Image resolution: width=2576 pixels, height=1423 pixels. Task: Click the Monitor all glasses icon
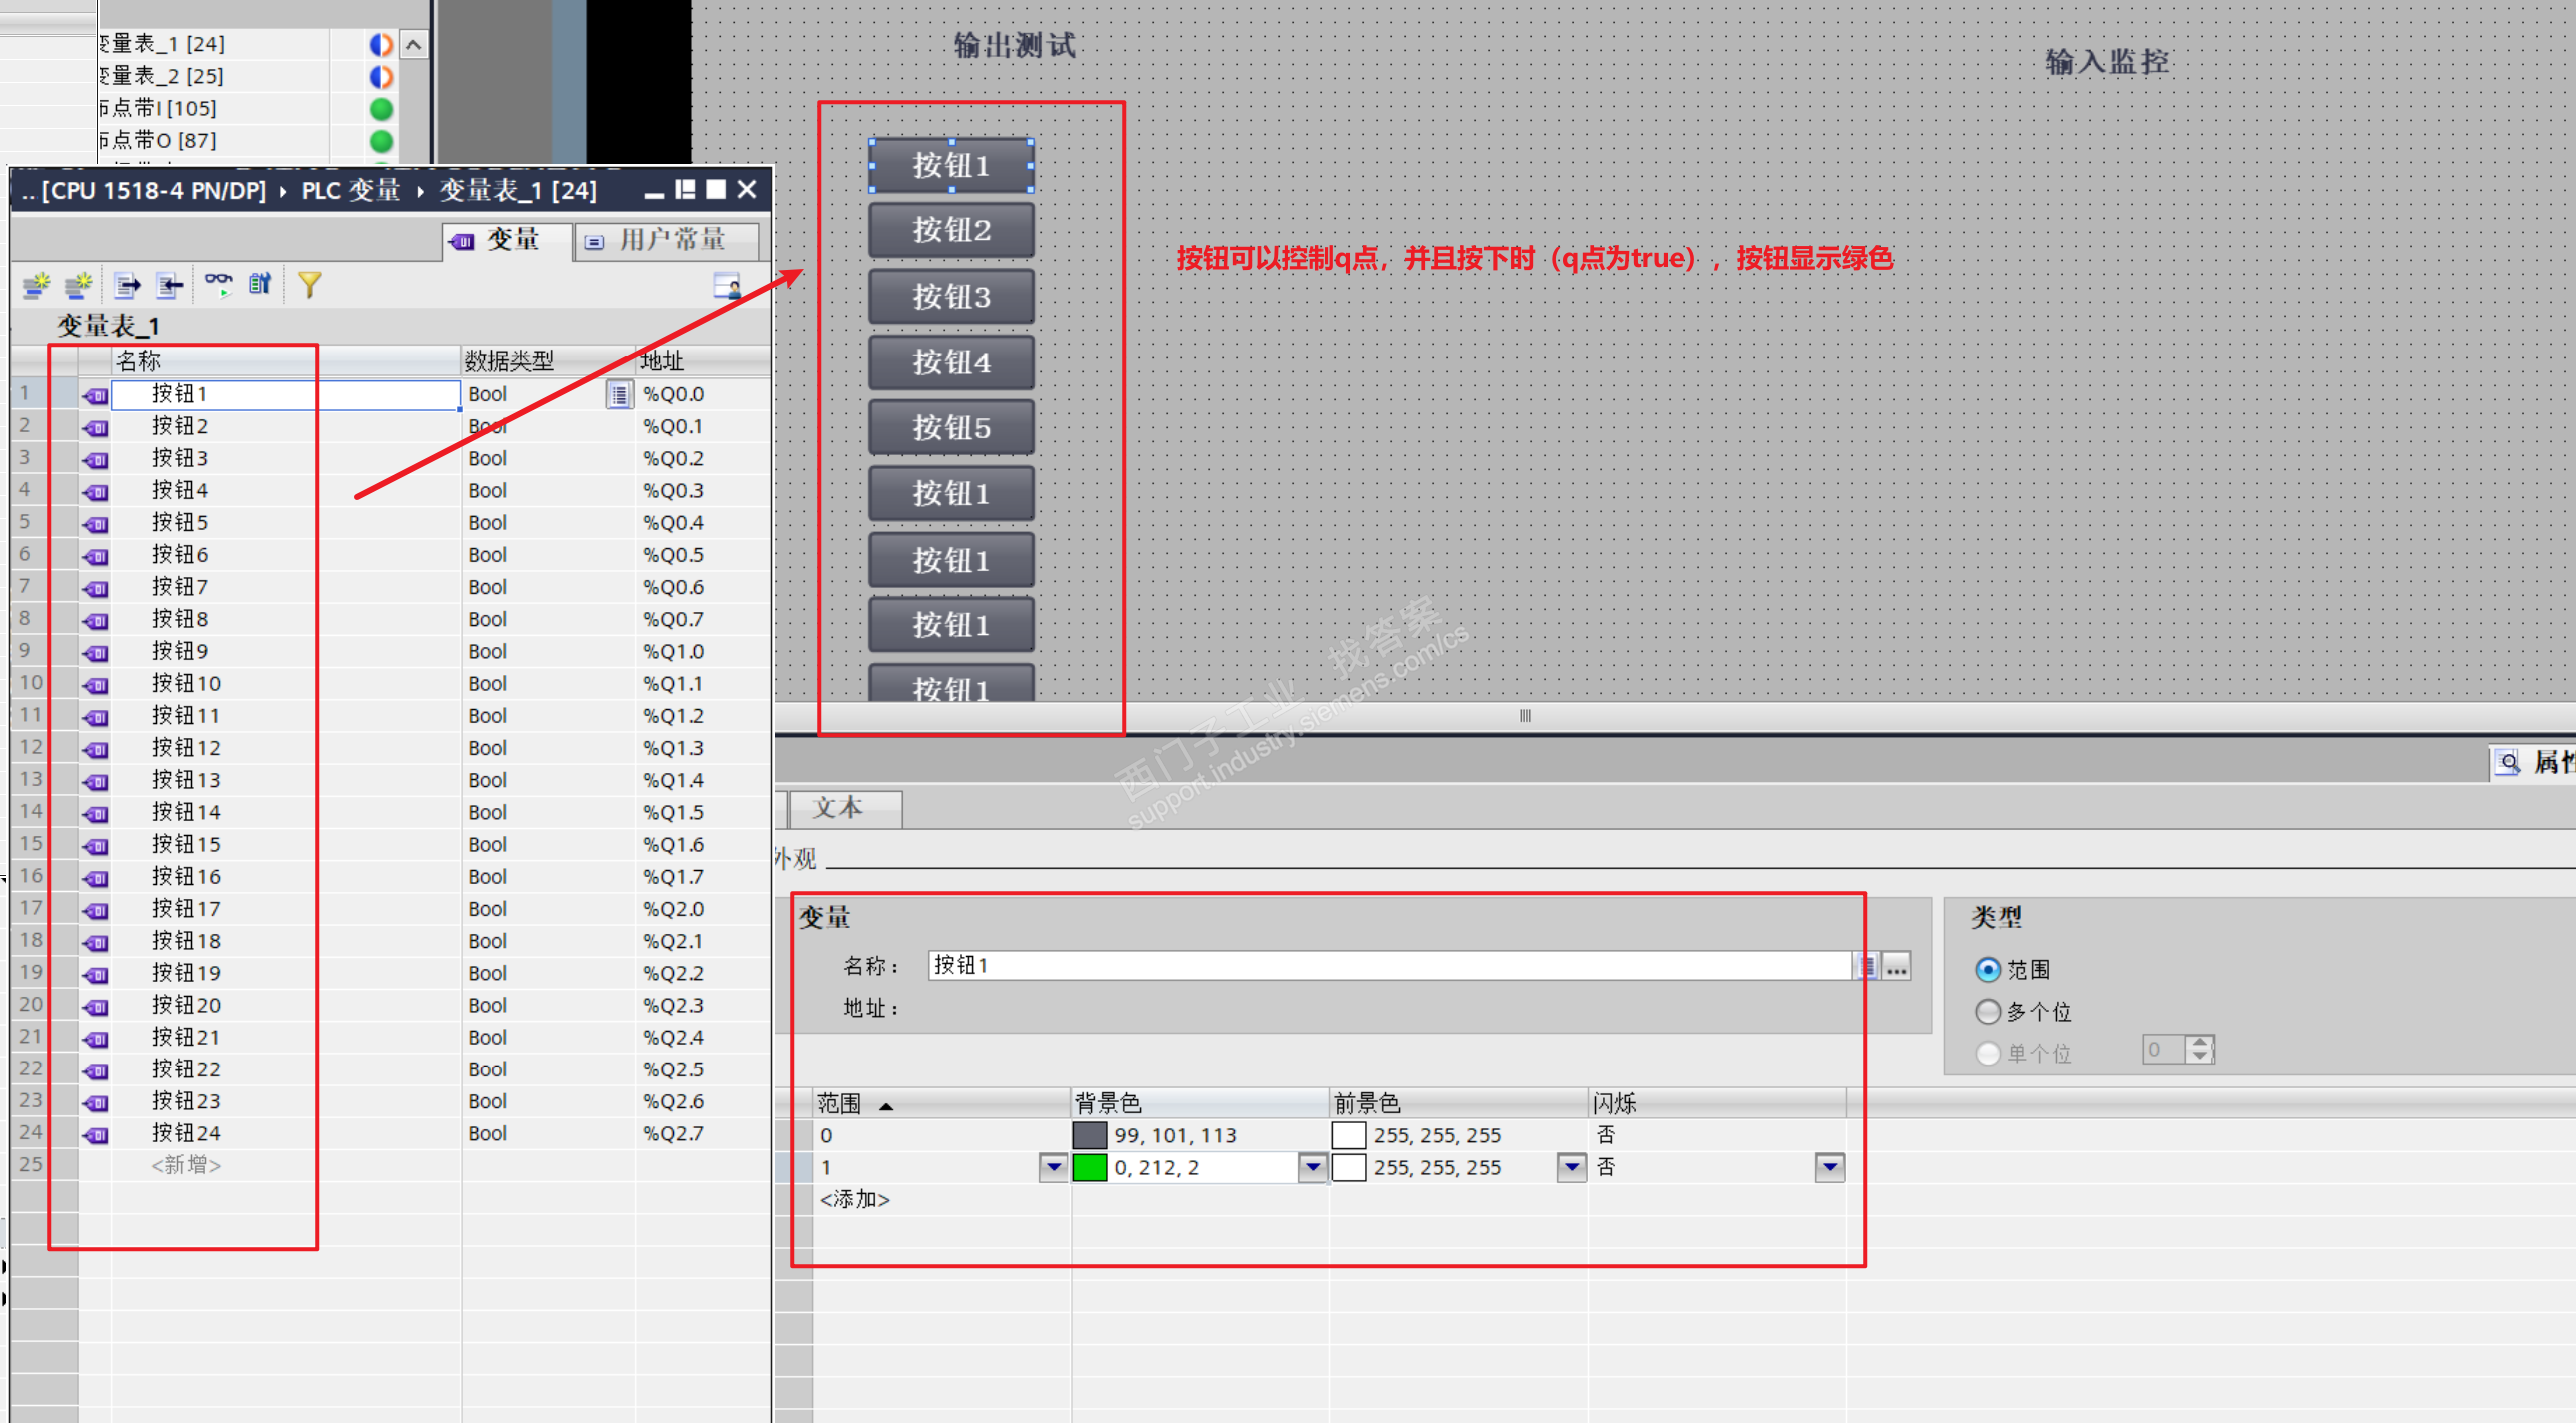click(218, 284)
